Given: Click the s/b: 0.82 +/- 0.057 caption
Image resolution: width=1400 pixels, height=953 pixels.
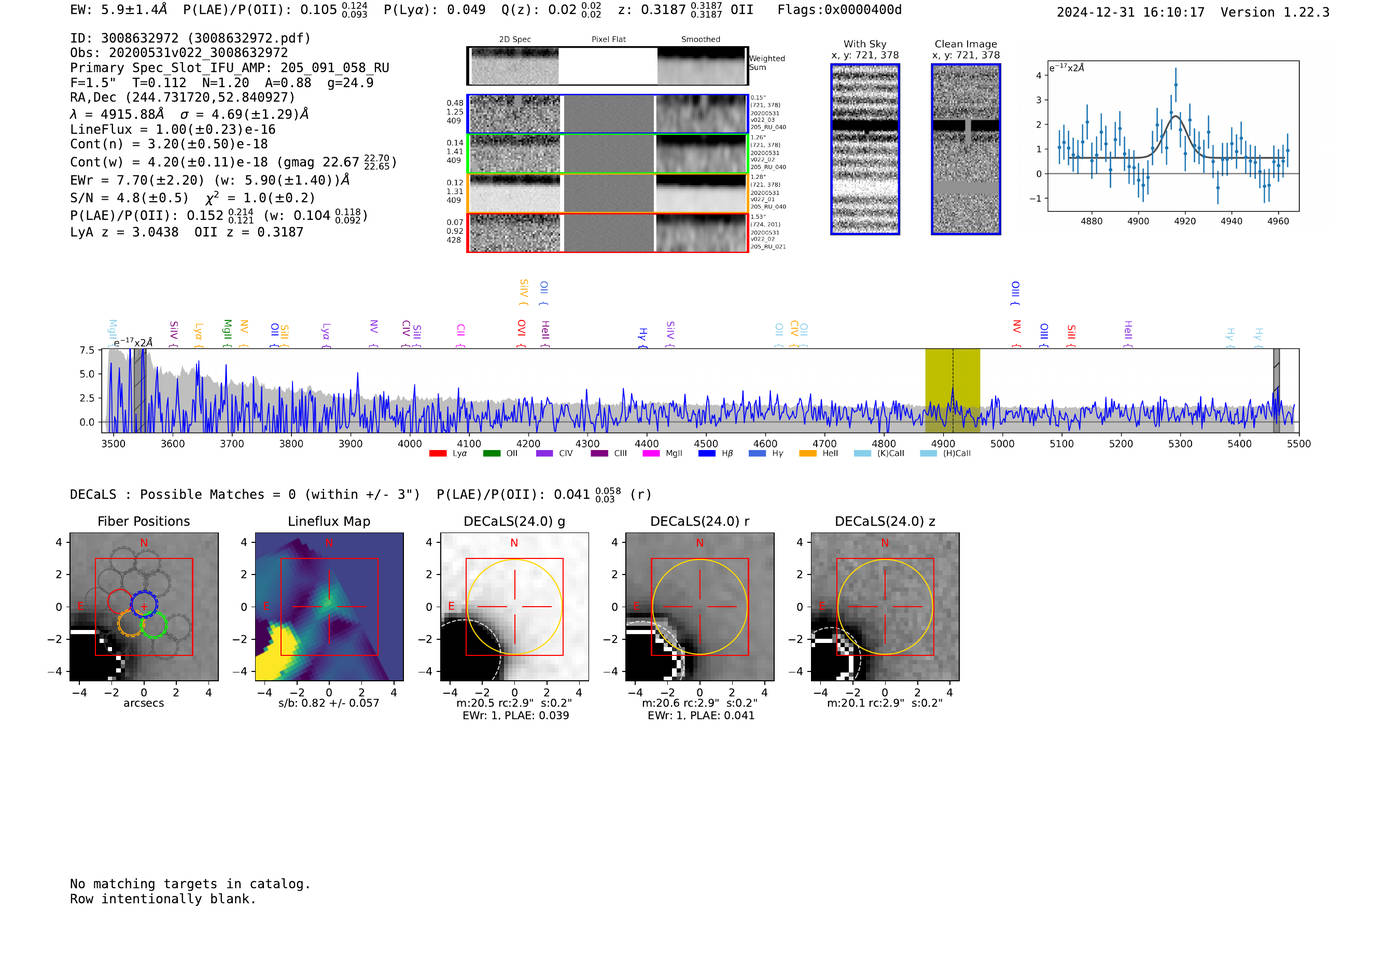Looking at the screenshot, I should tap(329, 703).
